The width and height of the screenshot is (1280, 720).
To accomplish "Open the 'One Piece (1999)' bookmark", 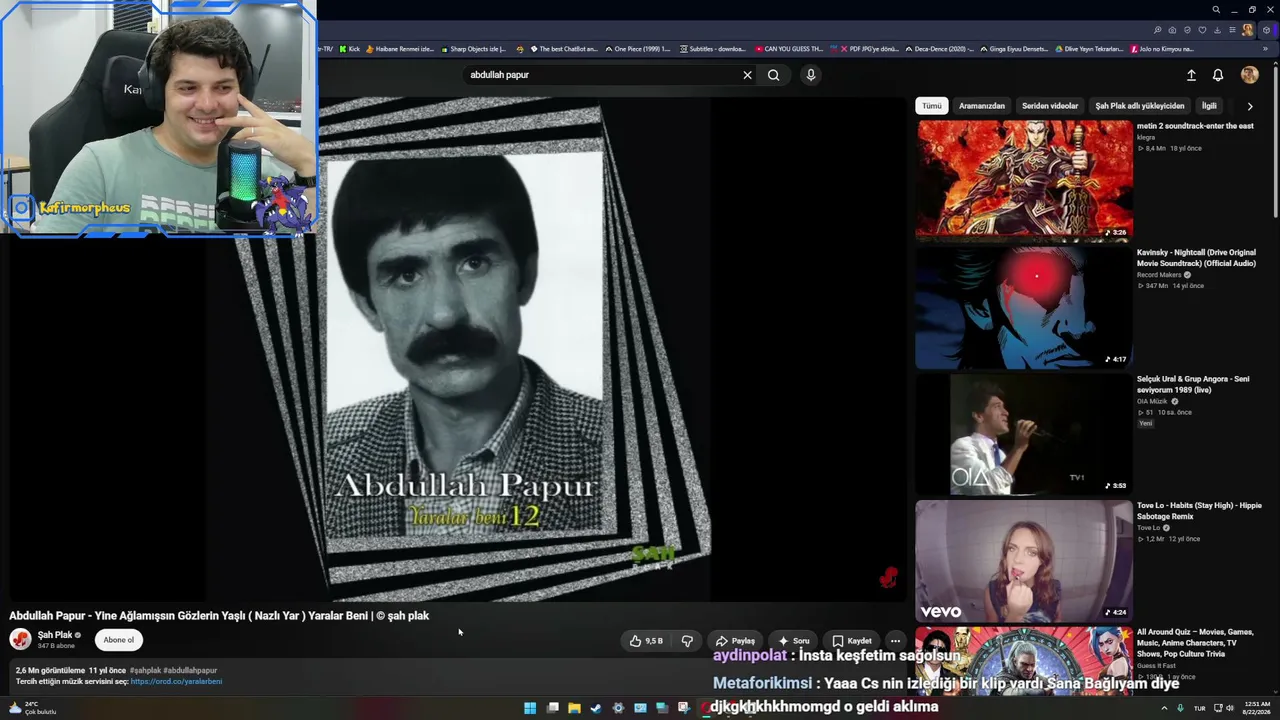I will point(638,49).
